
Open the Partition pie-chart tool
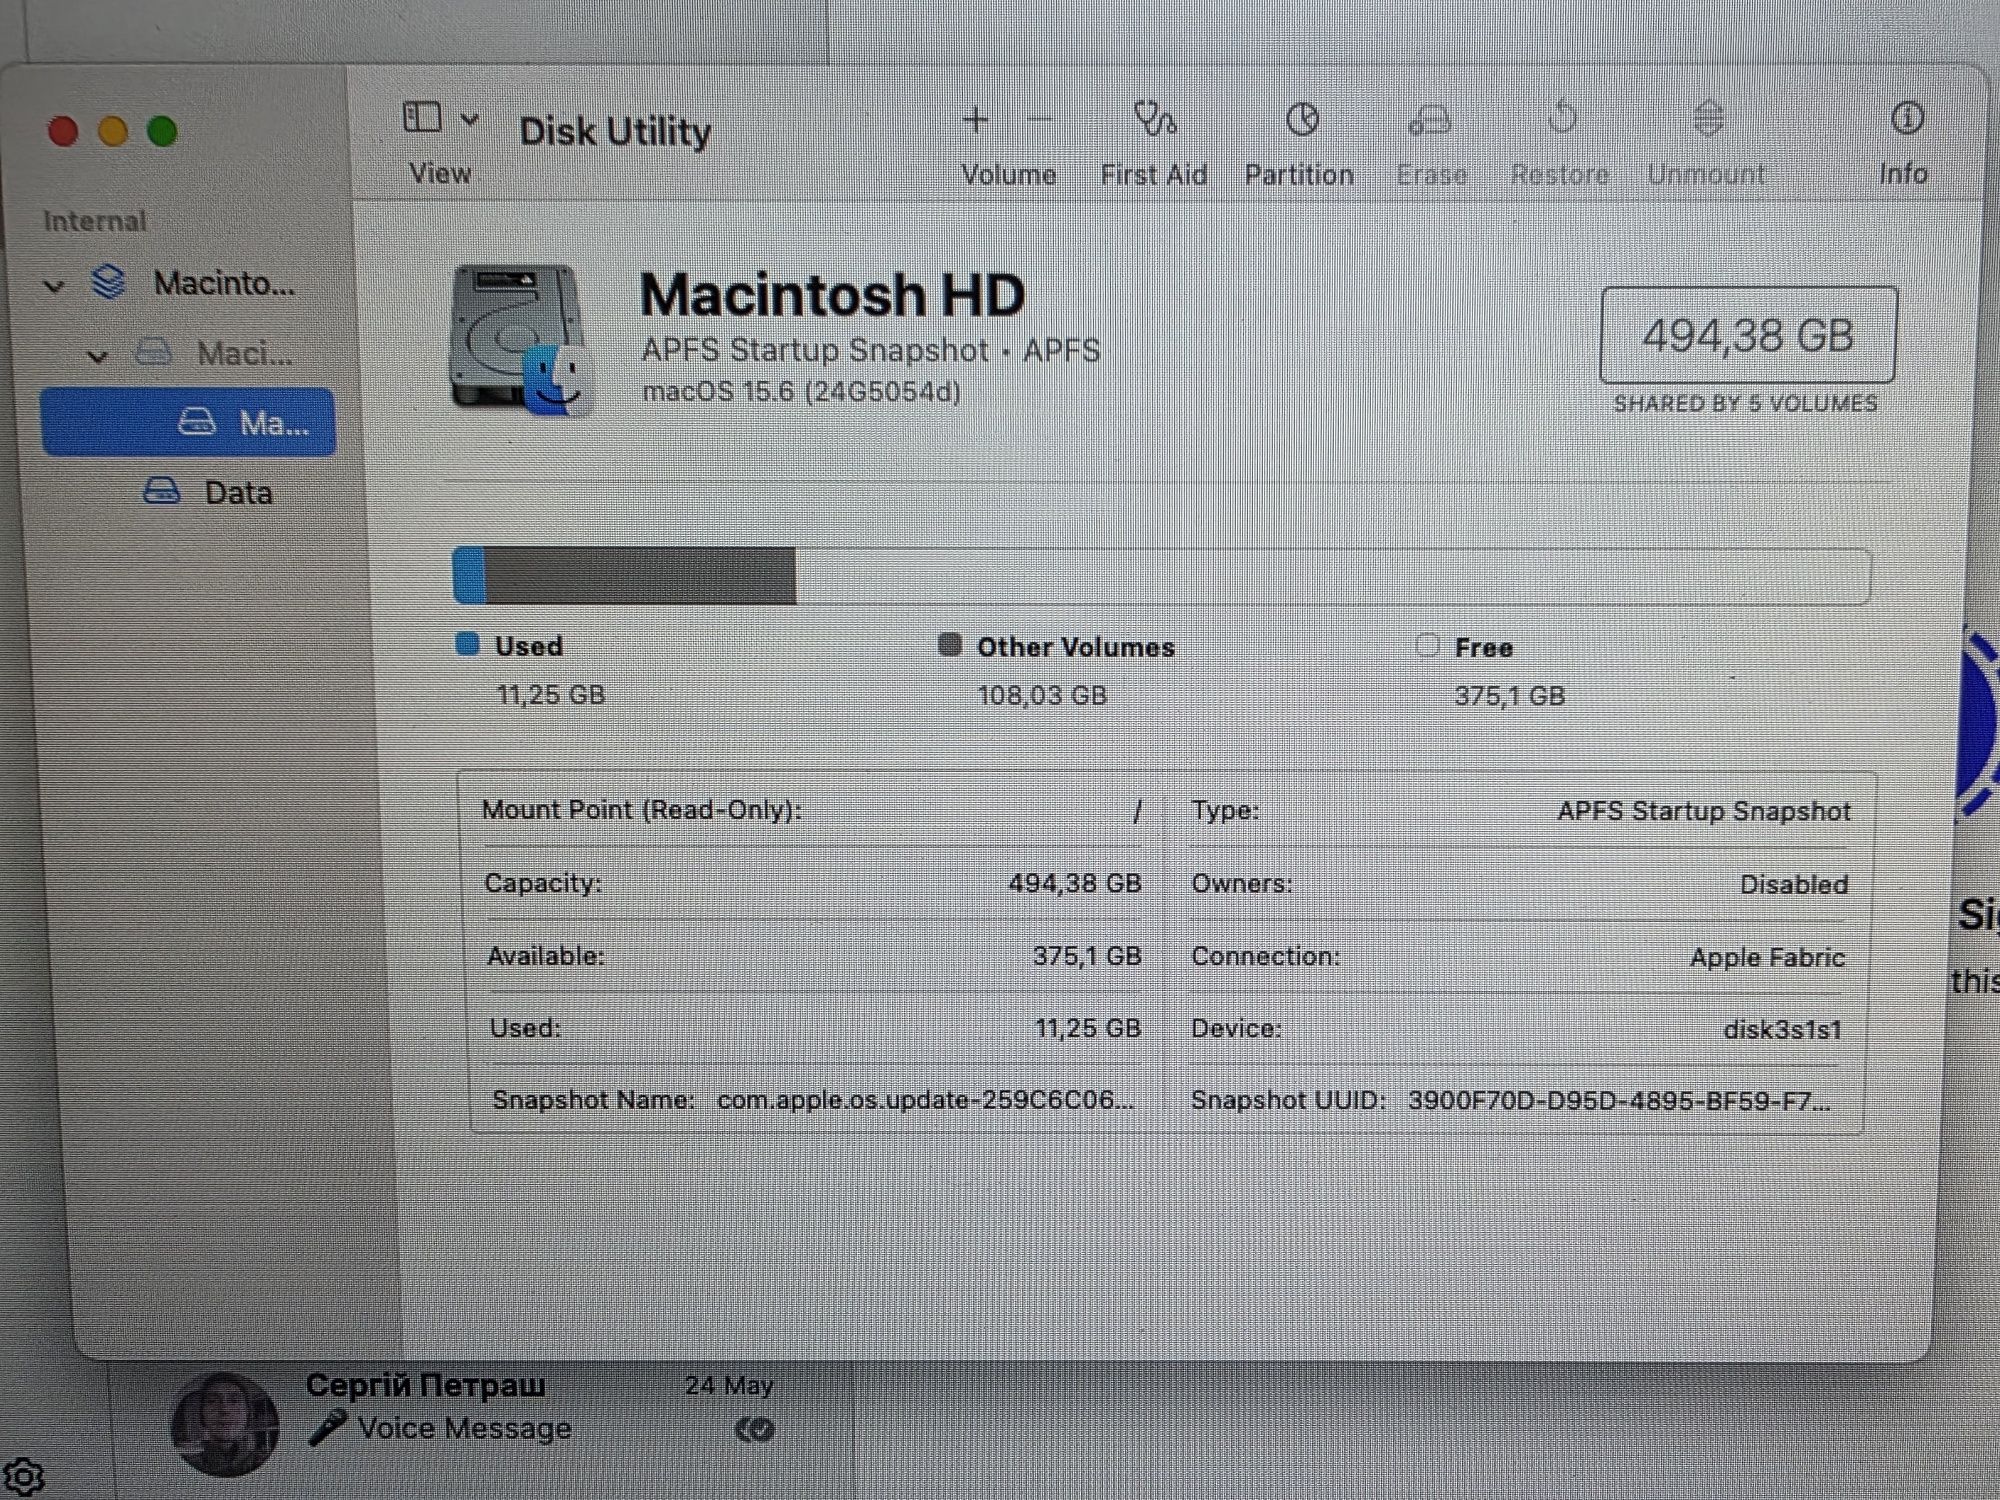pyautogui.click(x=1302, y=120)
